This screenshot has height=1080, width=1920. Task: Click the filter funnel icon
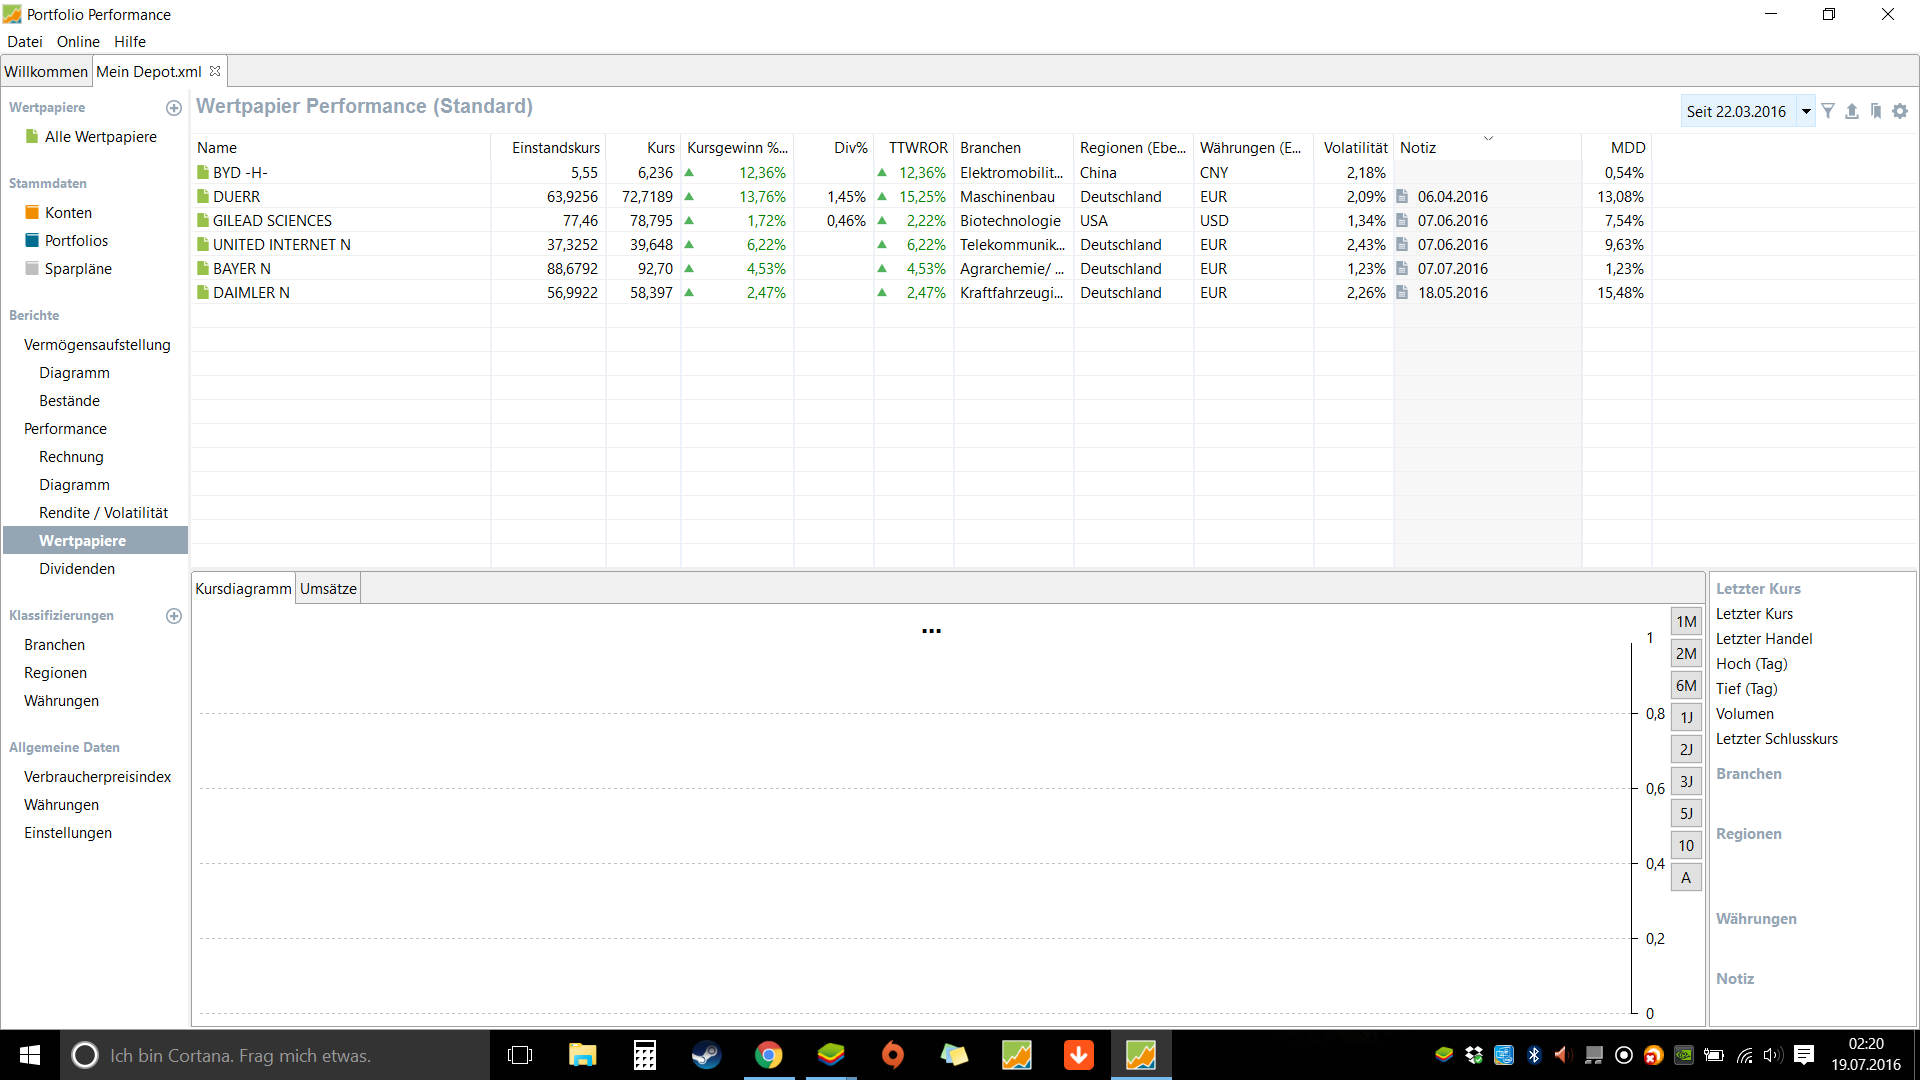(1828, 111)
